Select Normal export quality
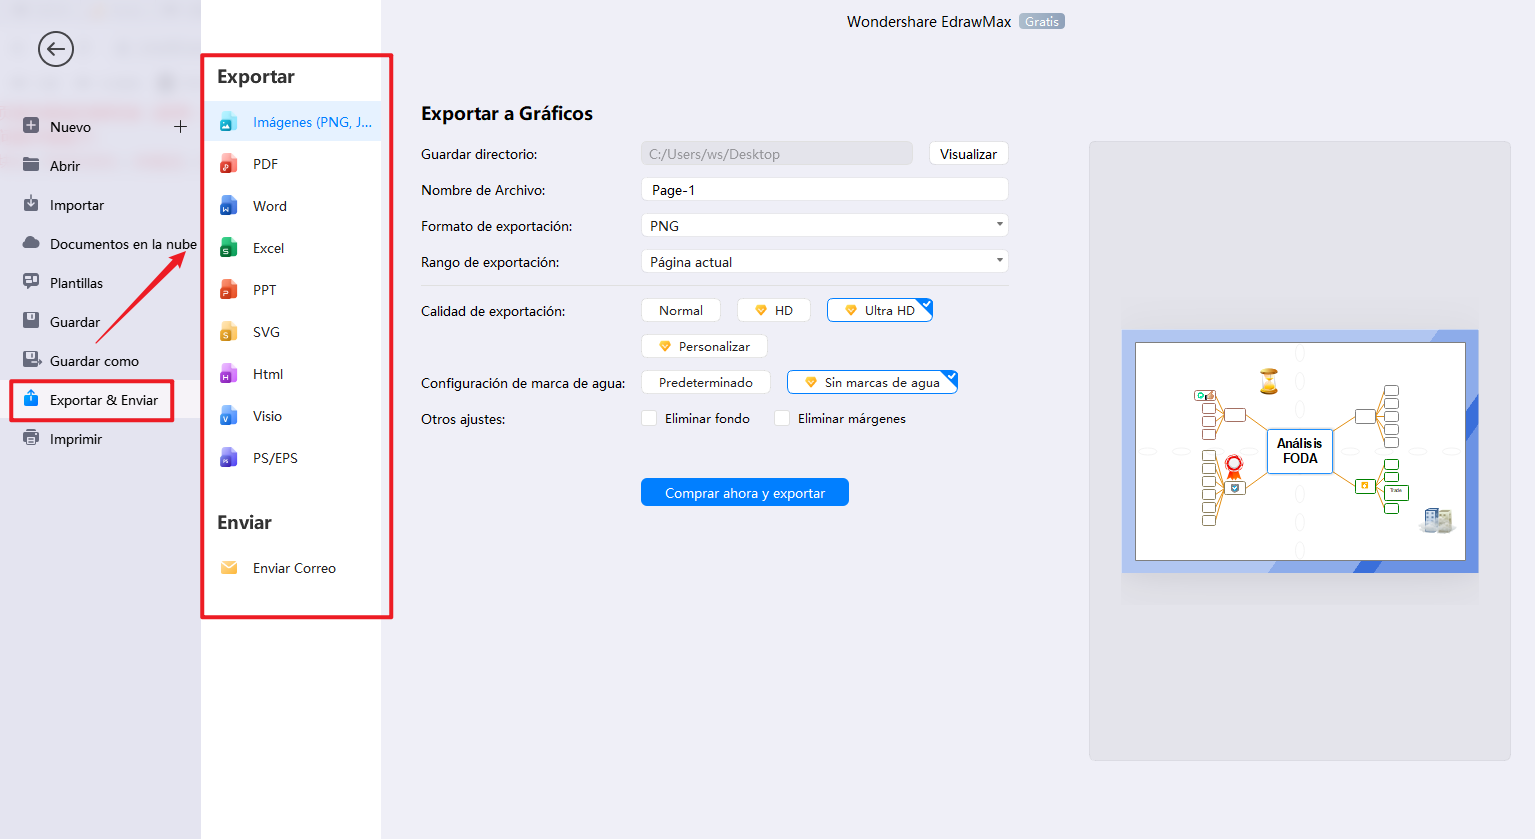The image size is (1535, 839). point(680,310)
